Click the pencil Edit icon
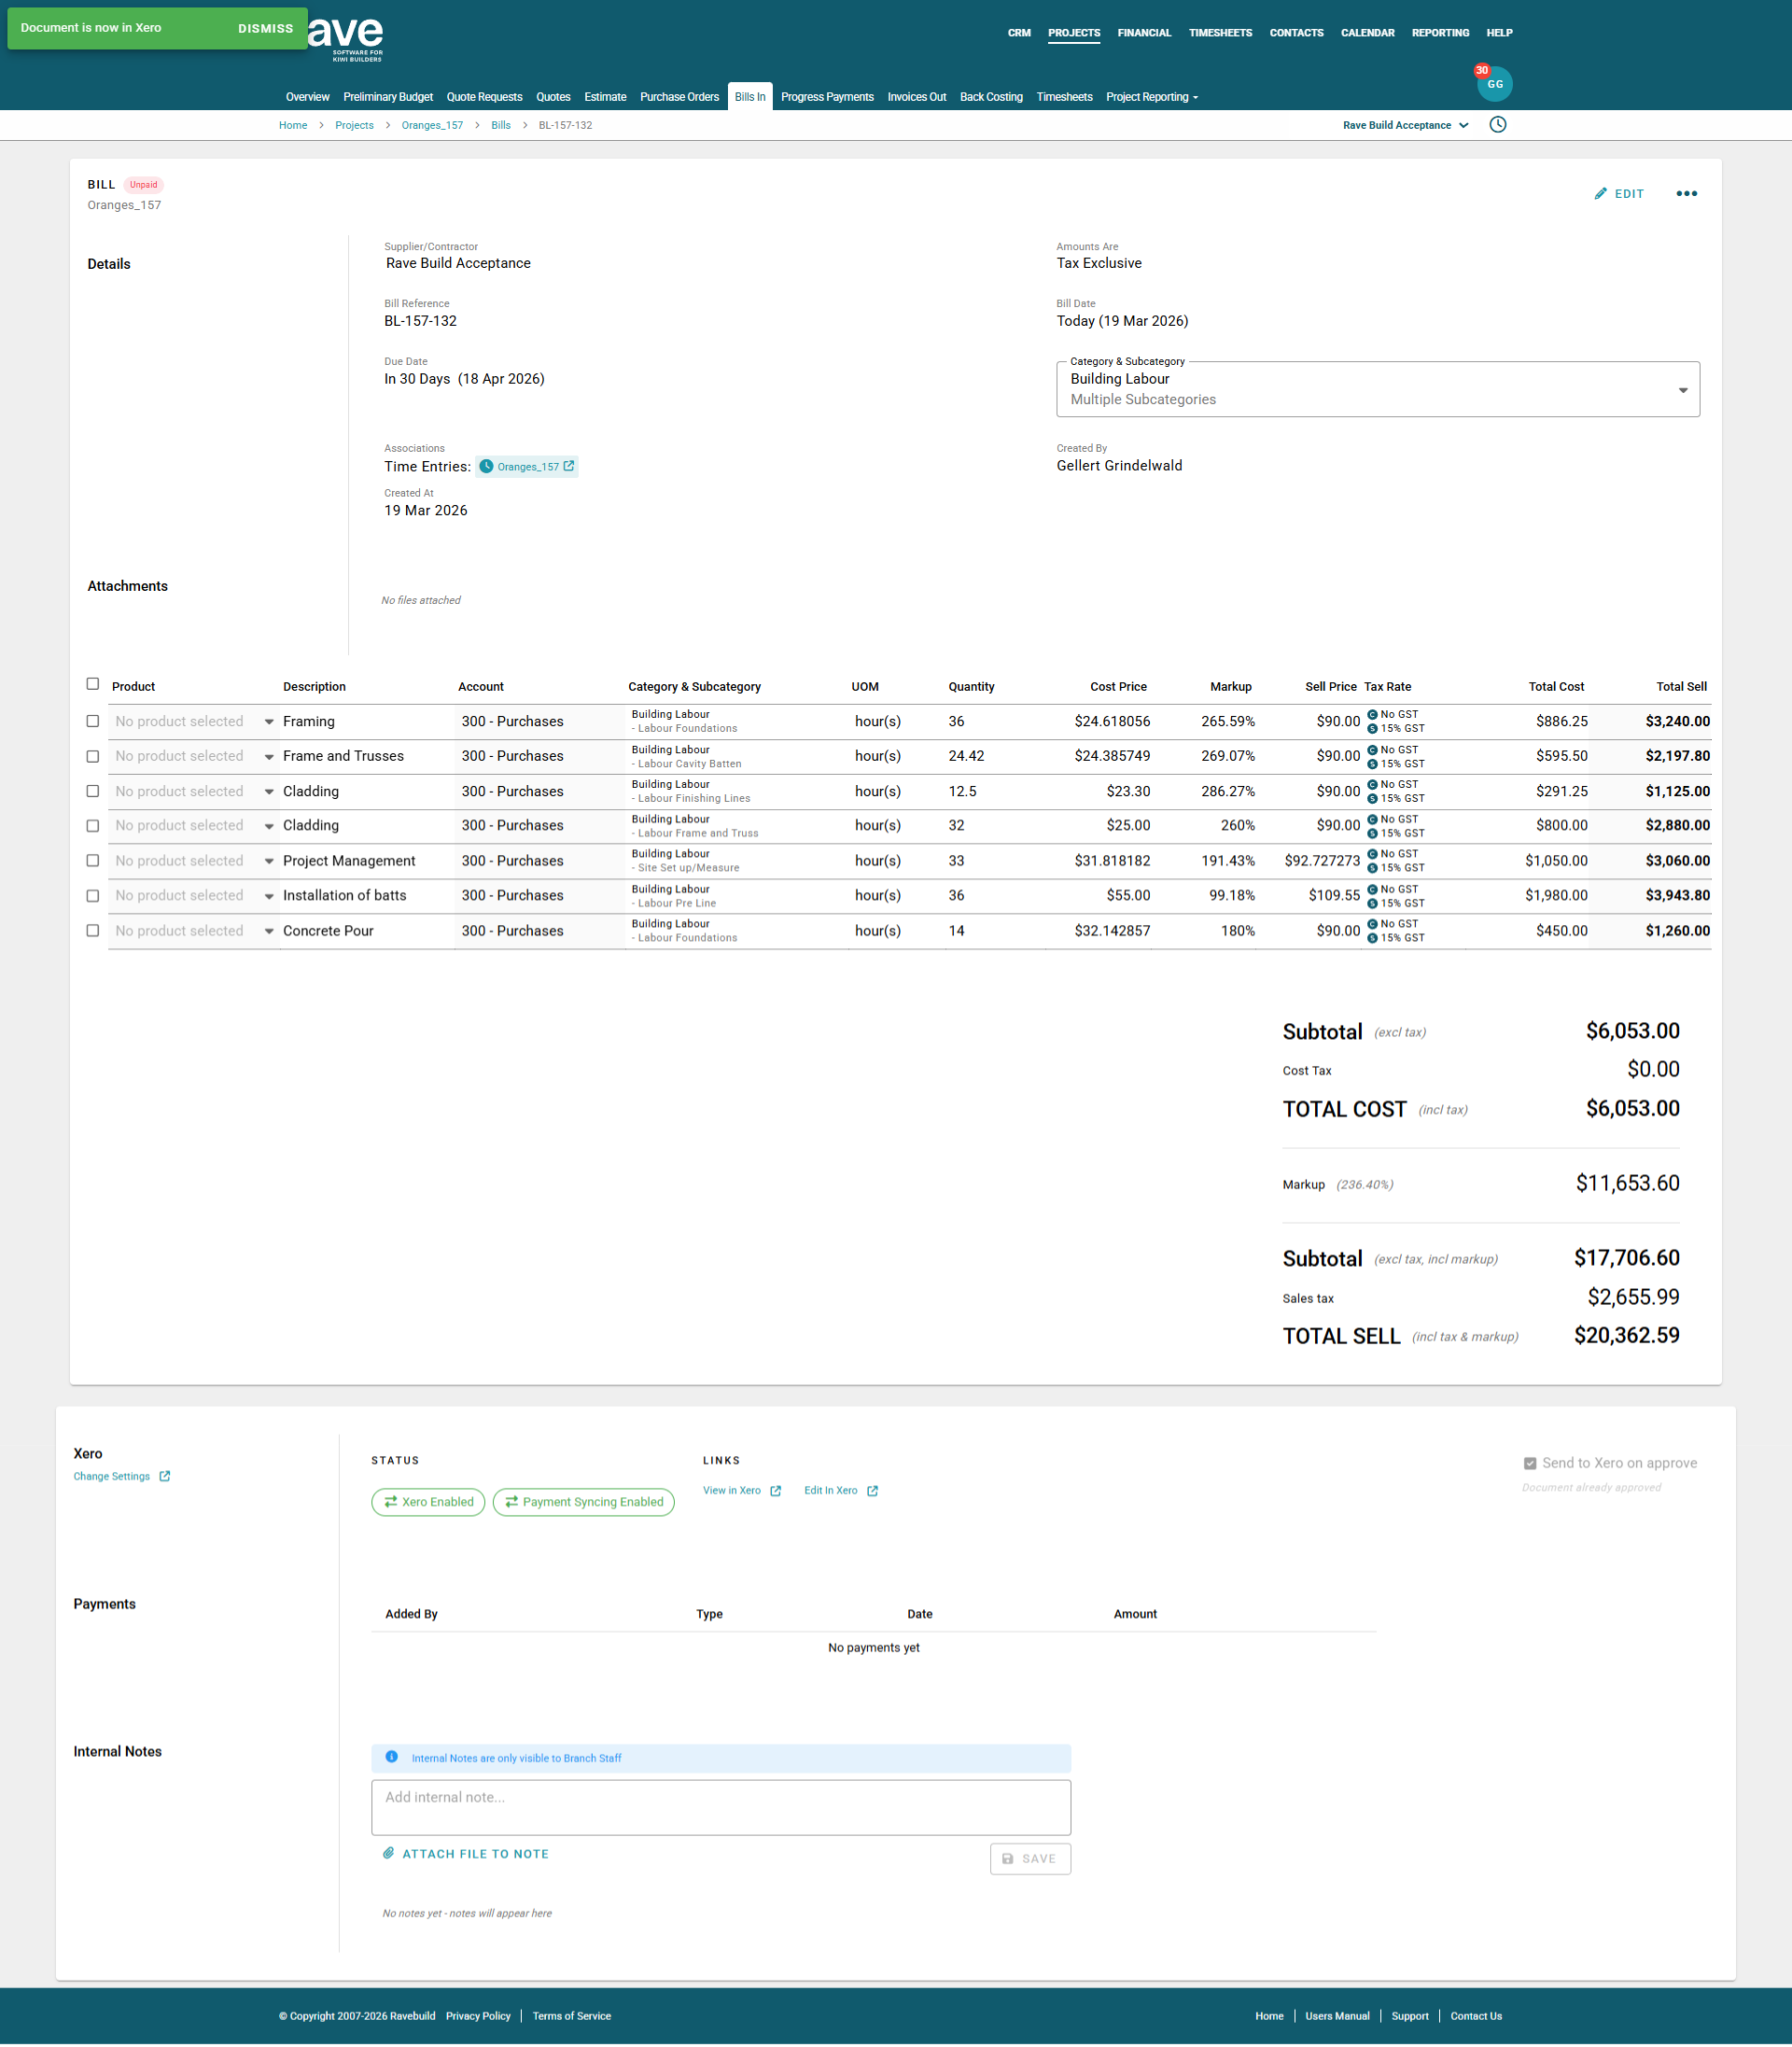1792x2047 pixels. pos(1600,194)
